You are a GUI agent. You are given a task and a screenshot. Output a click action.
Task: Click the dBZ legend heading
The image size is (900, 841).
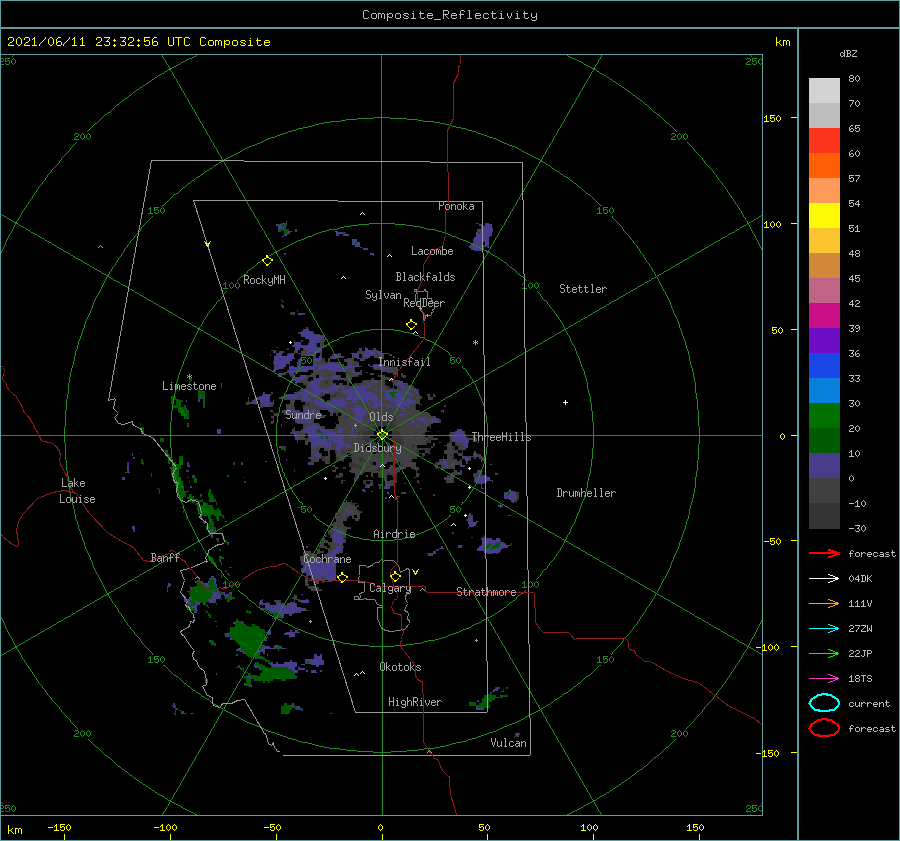848,53
